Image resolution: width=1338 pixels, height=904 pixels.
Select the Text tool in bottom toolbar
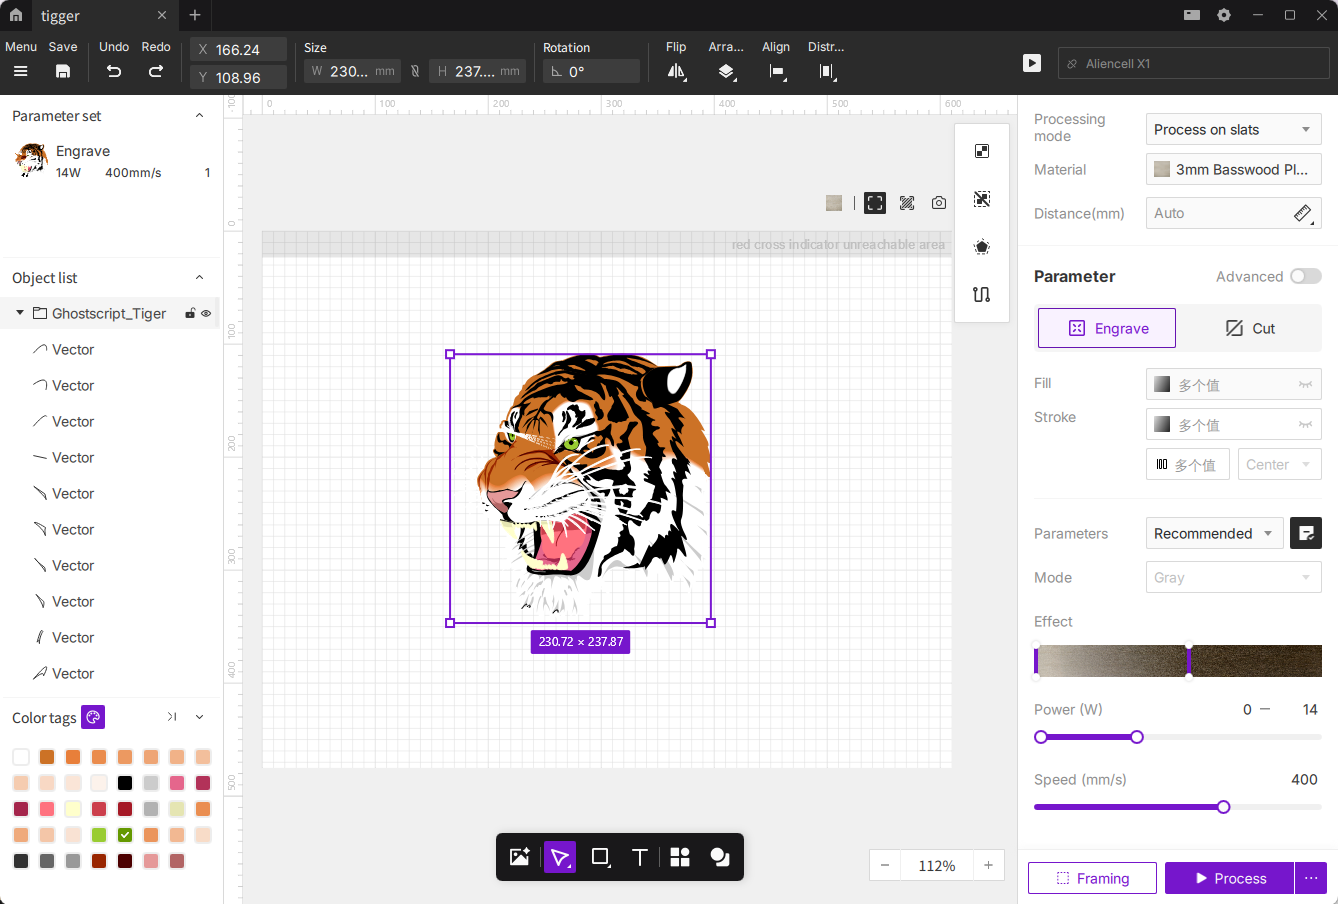pyautogui.click(x=640, y=857)
